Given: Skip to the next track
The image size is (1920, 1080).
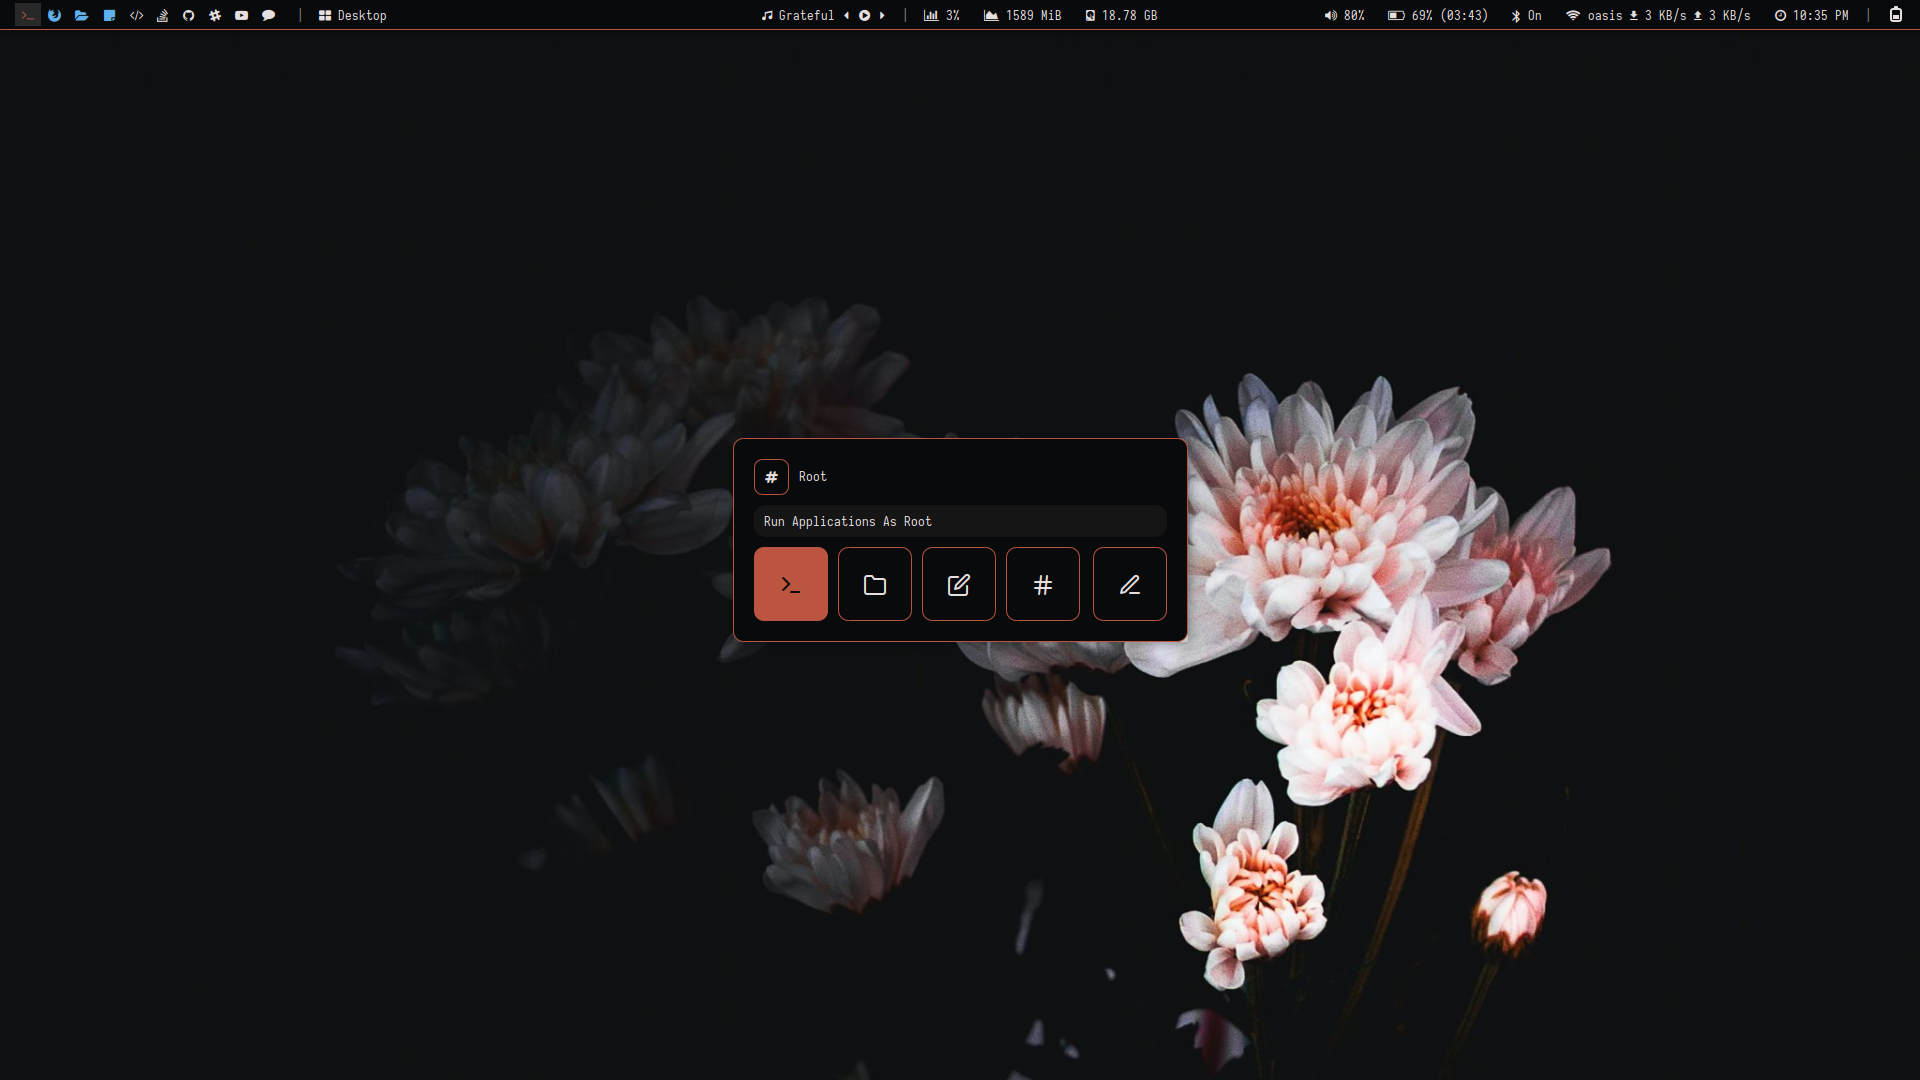Looking at the screenshot, I should coord(882,15).
